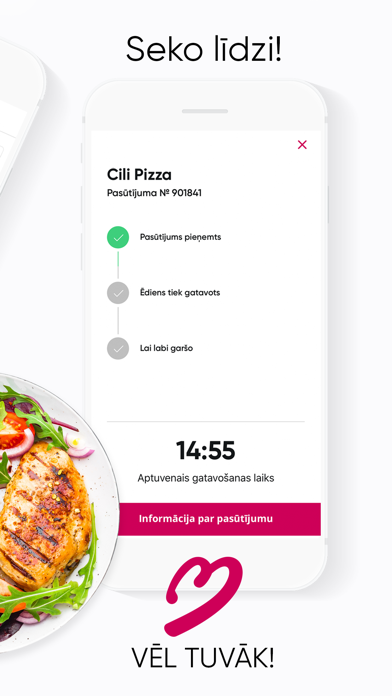Click the progress line between first steps
The image size is (392, 696).
(118, 265)
